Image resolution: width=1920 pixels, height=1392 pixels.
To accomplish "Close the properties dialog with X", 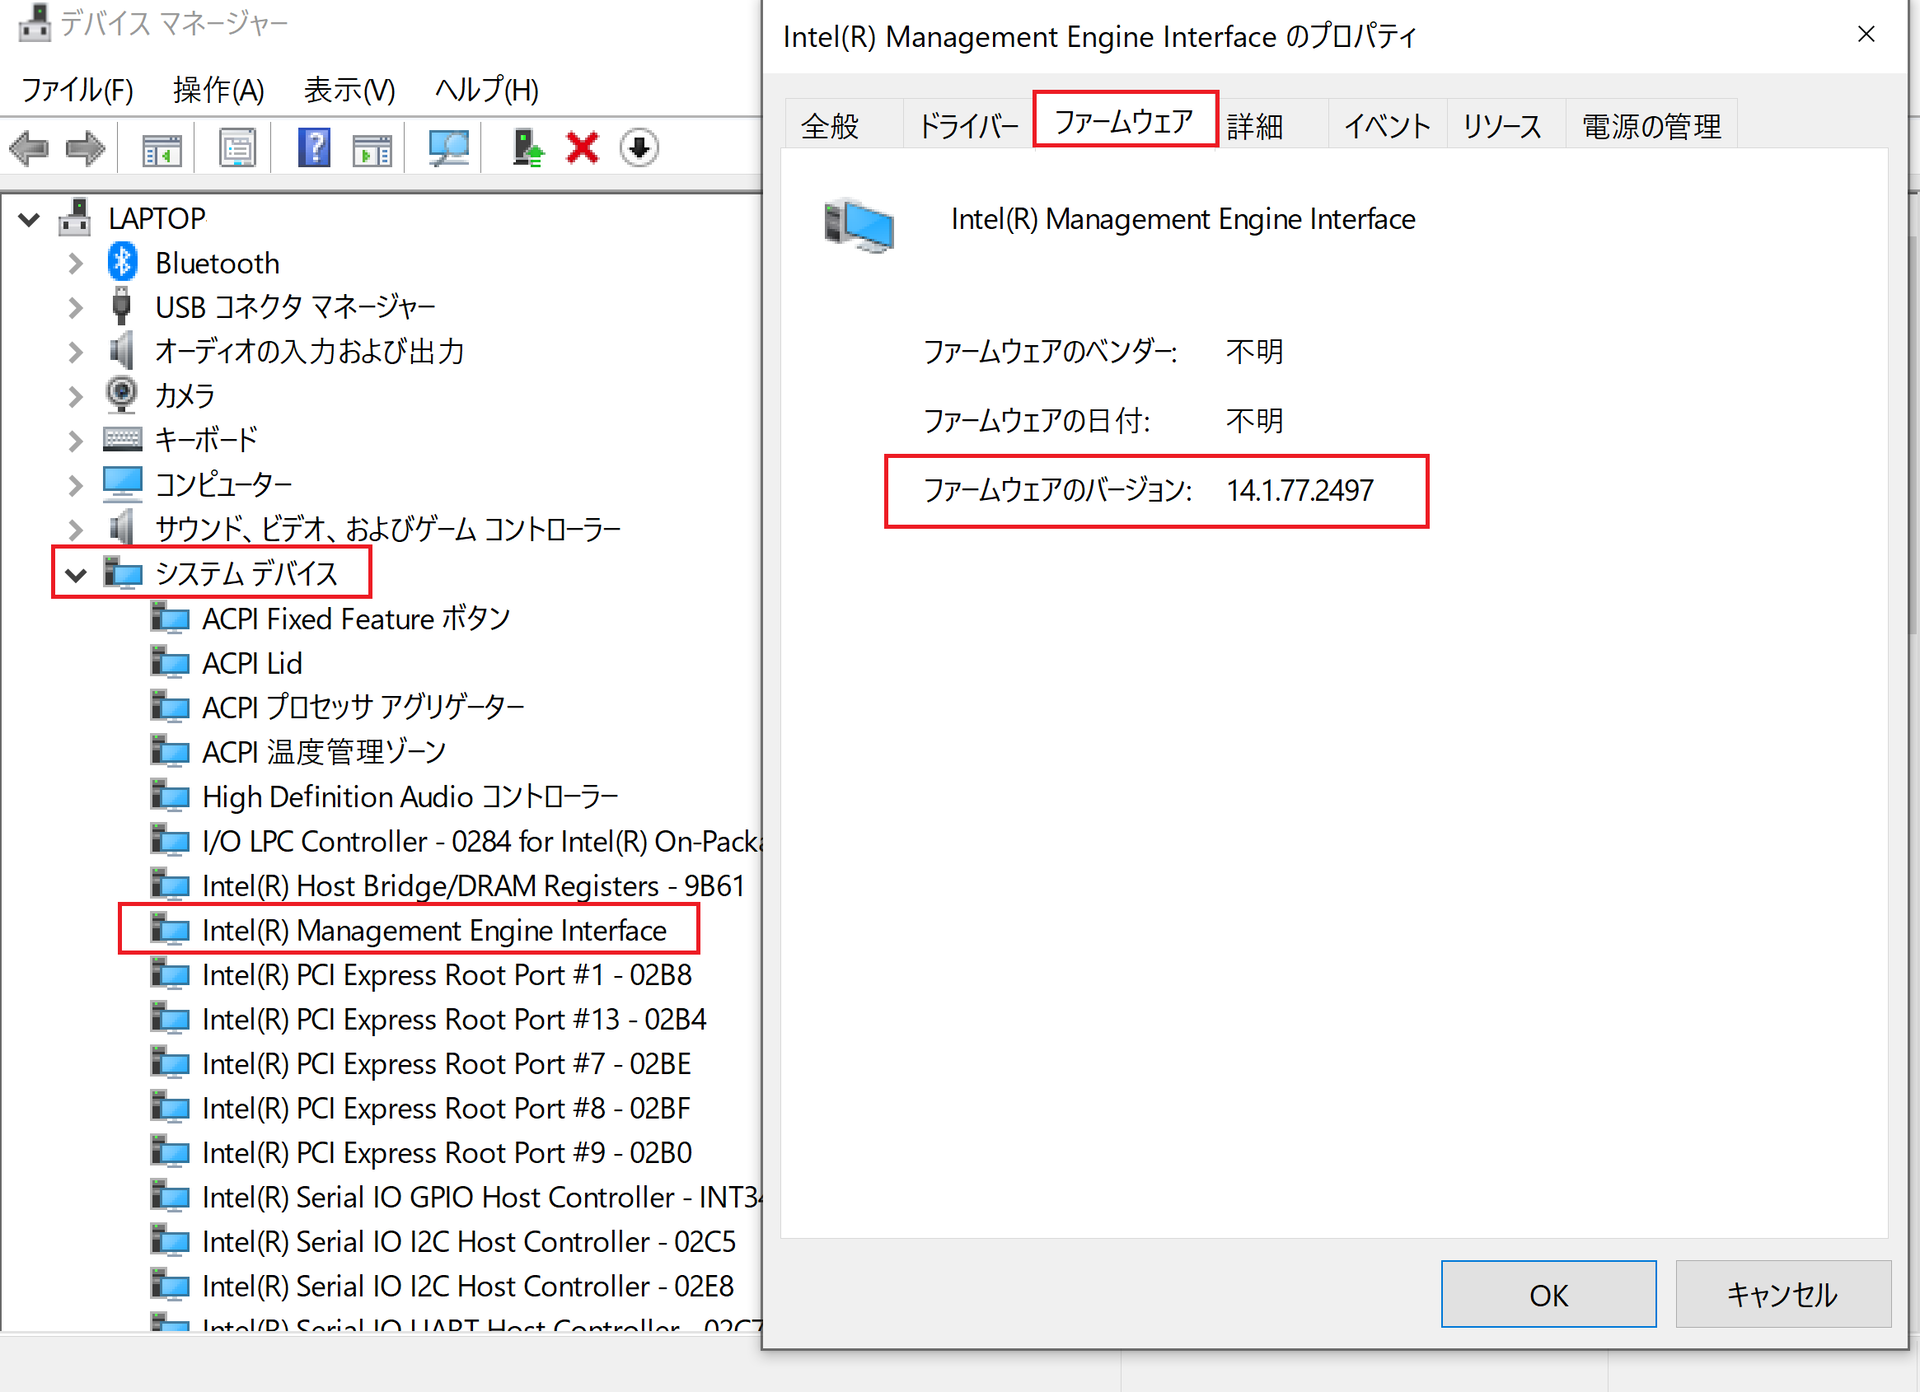I will [1865, 35].
